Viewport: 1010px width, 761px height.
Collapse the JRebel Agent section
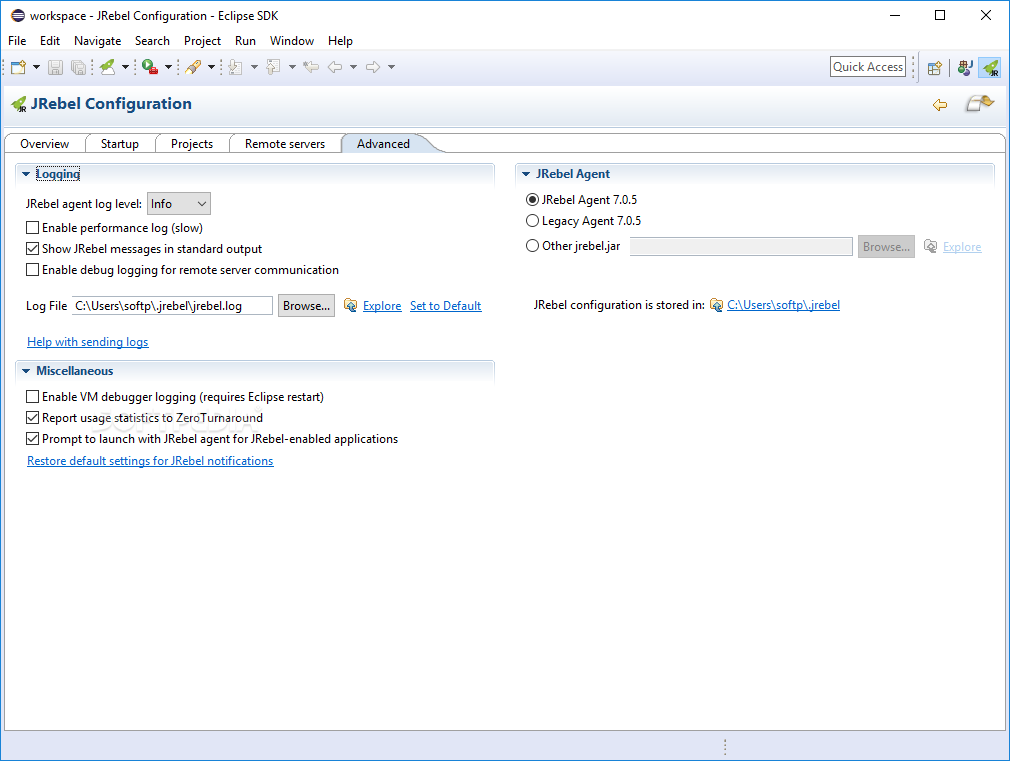pyautogui.click(x=526, y=174)
